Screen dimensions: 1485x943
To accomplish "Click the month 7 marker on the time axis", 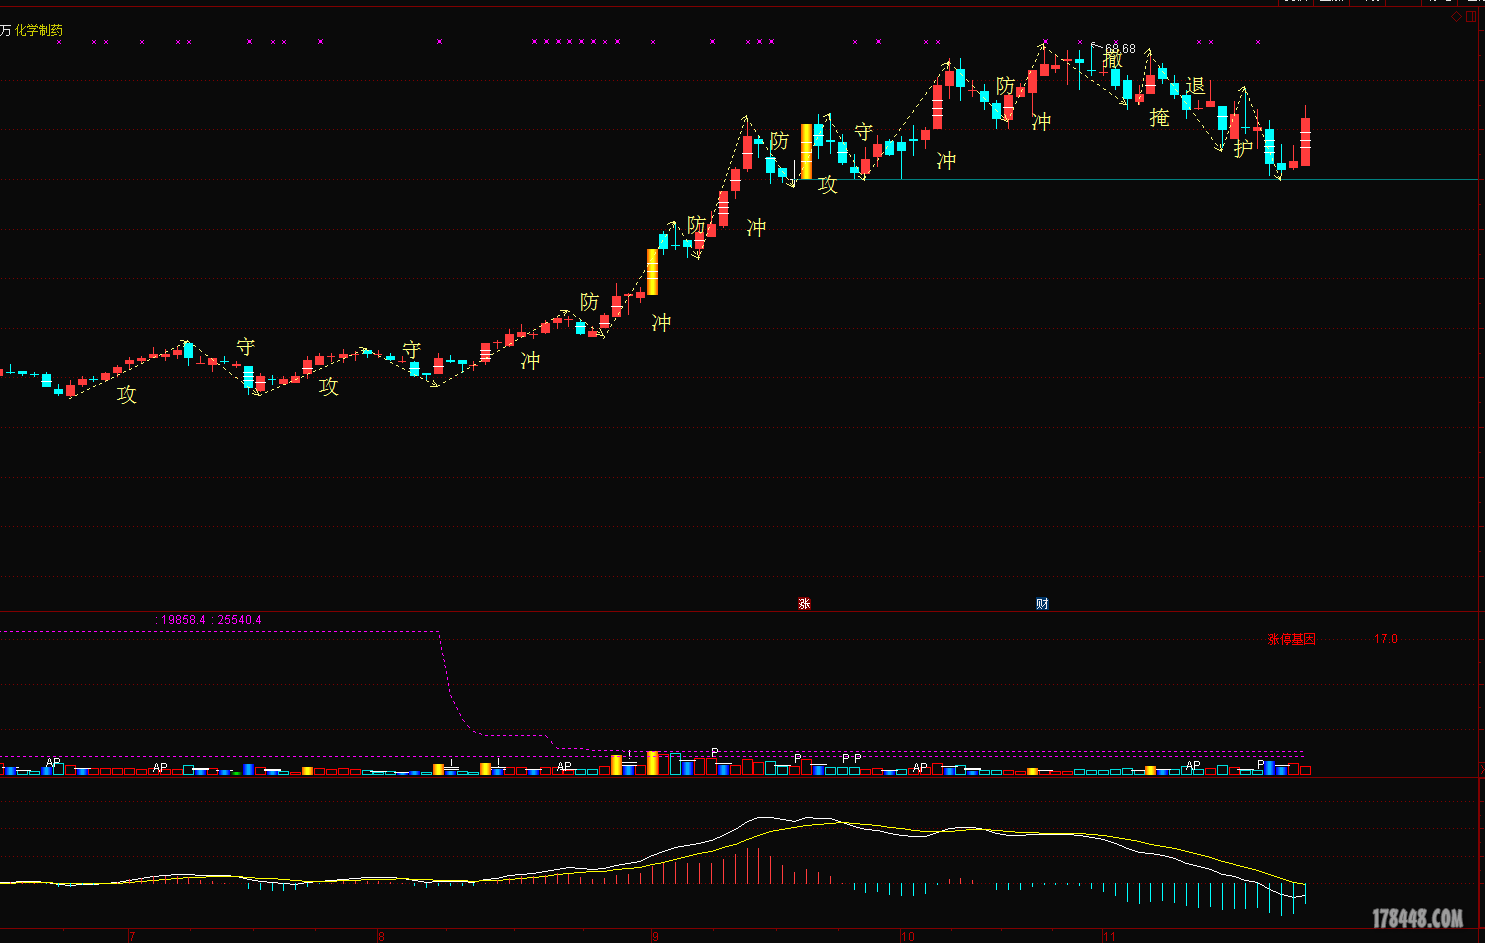I will [x=132, y=937].
